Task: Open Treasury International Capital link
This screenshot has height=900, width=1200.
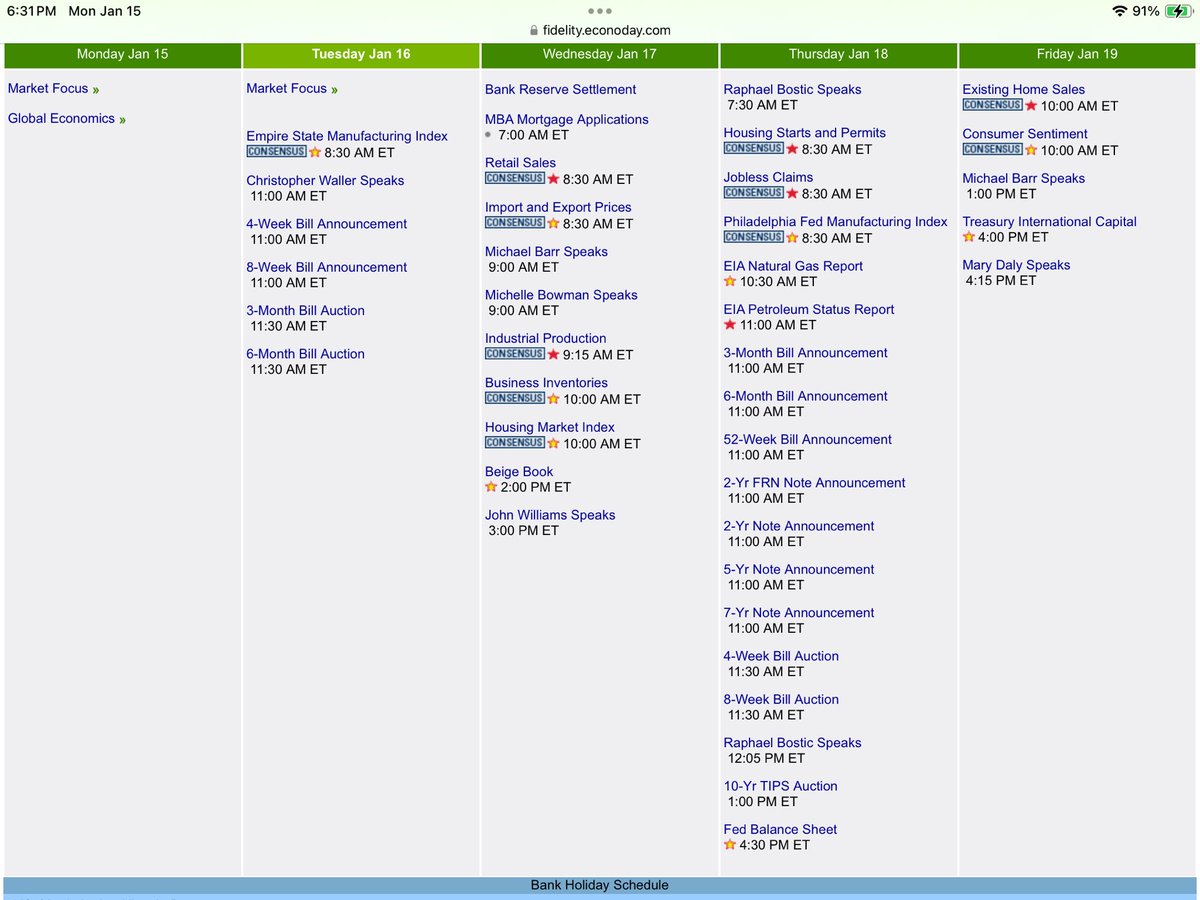Action: click(1050, 221)
